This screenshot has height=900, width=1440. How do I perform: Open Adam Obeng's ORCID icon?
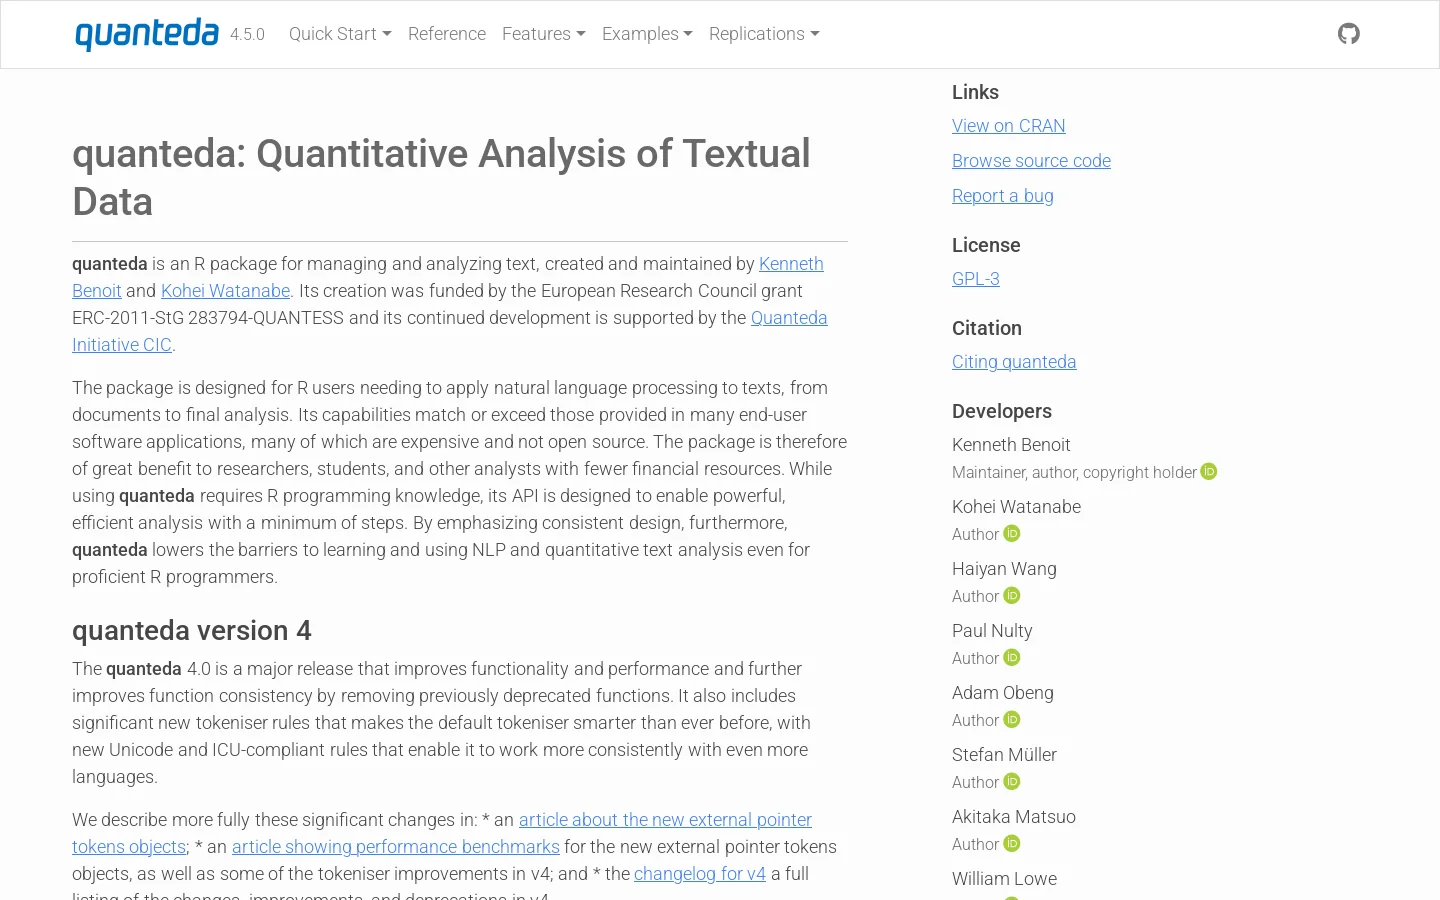(1012, 720)
